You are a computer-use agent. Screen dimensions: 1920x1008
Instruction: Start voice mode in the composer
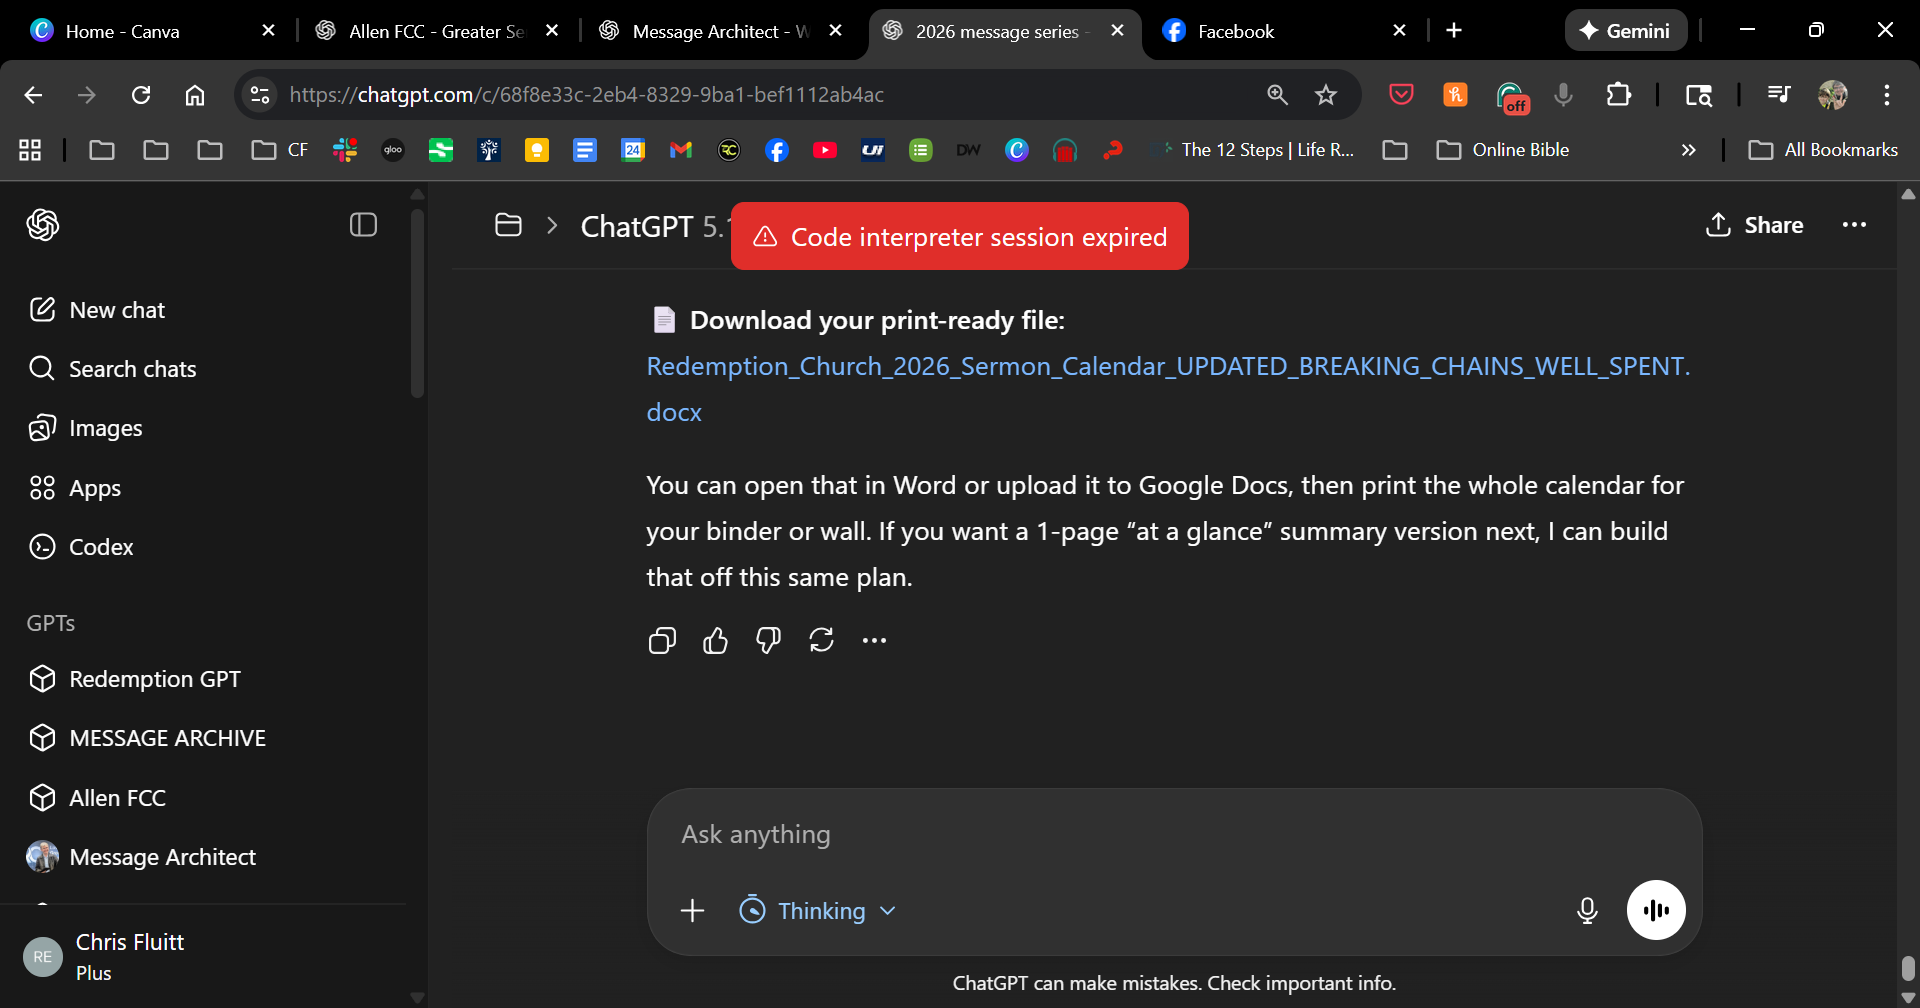(x=1655, y=910)
